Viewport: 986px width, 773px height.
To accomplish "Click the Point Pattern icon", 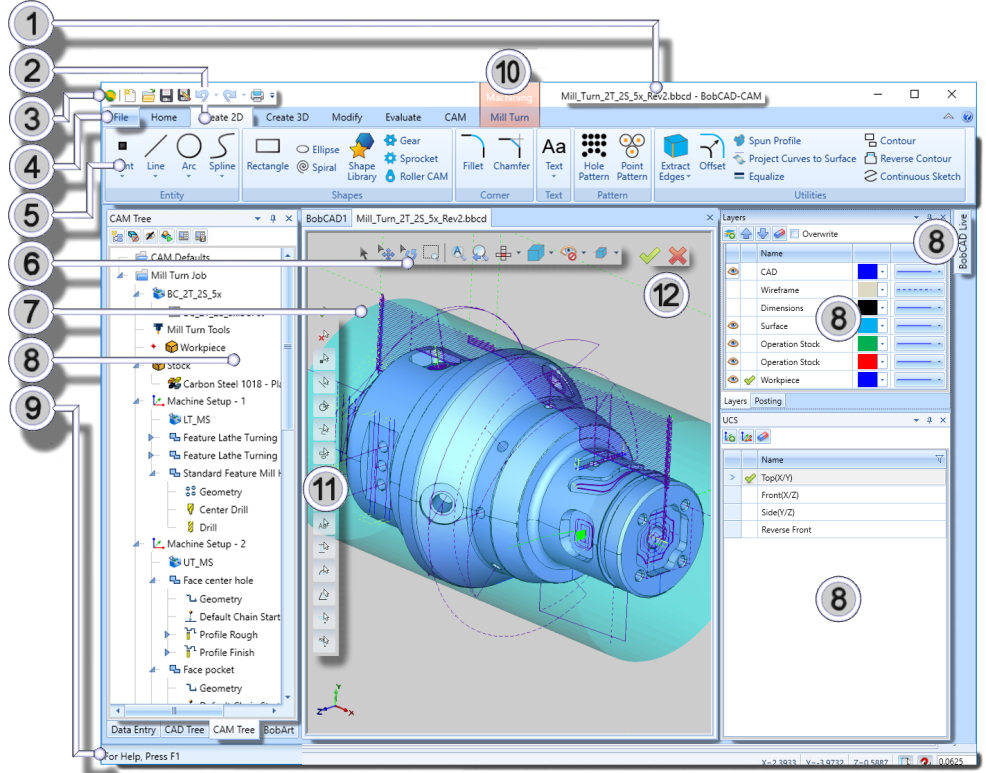I will click(x=631, y=155).
